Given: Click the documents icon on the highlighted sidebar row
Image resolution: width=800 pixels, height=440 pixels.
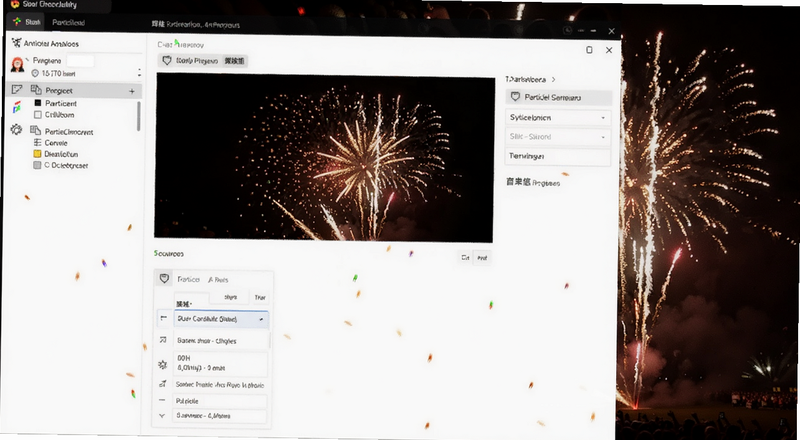Looking at the screenshot, I should 36,90.
